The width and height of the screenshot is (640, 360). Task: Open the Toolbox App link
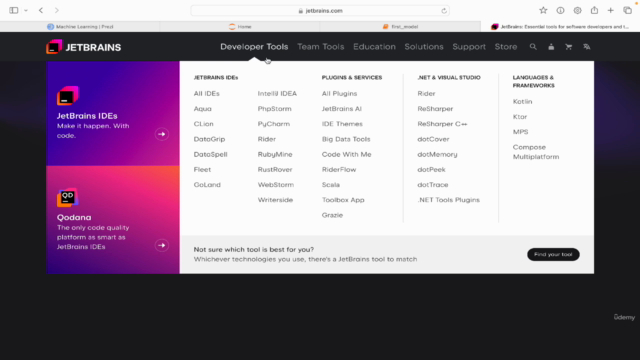point(343,200)
